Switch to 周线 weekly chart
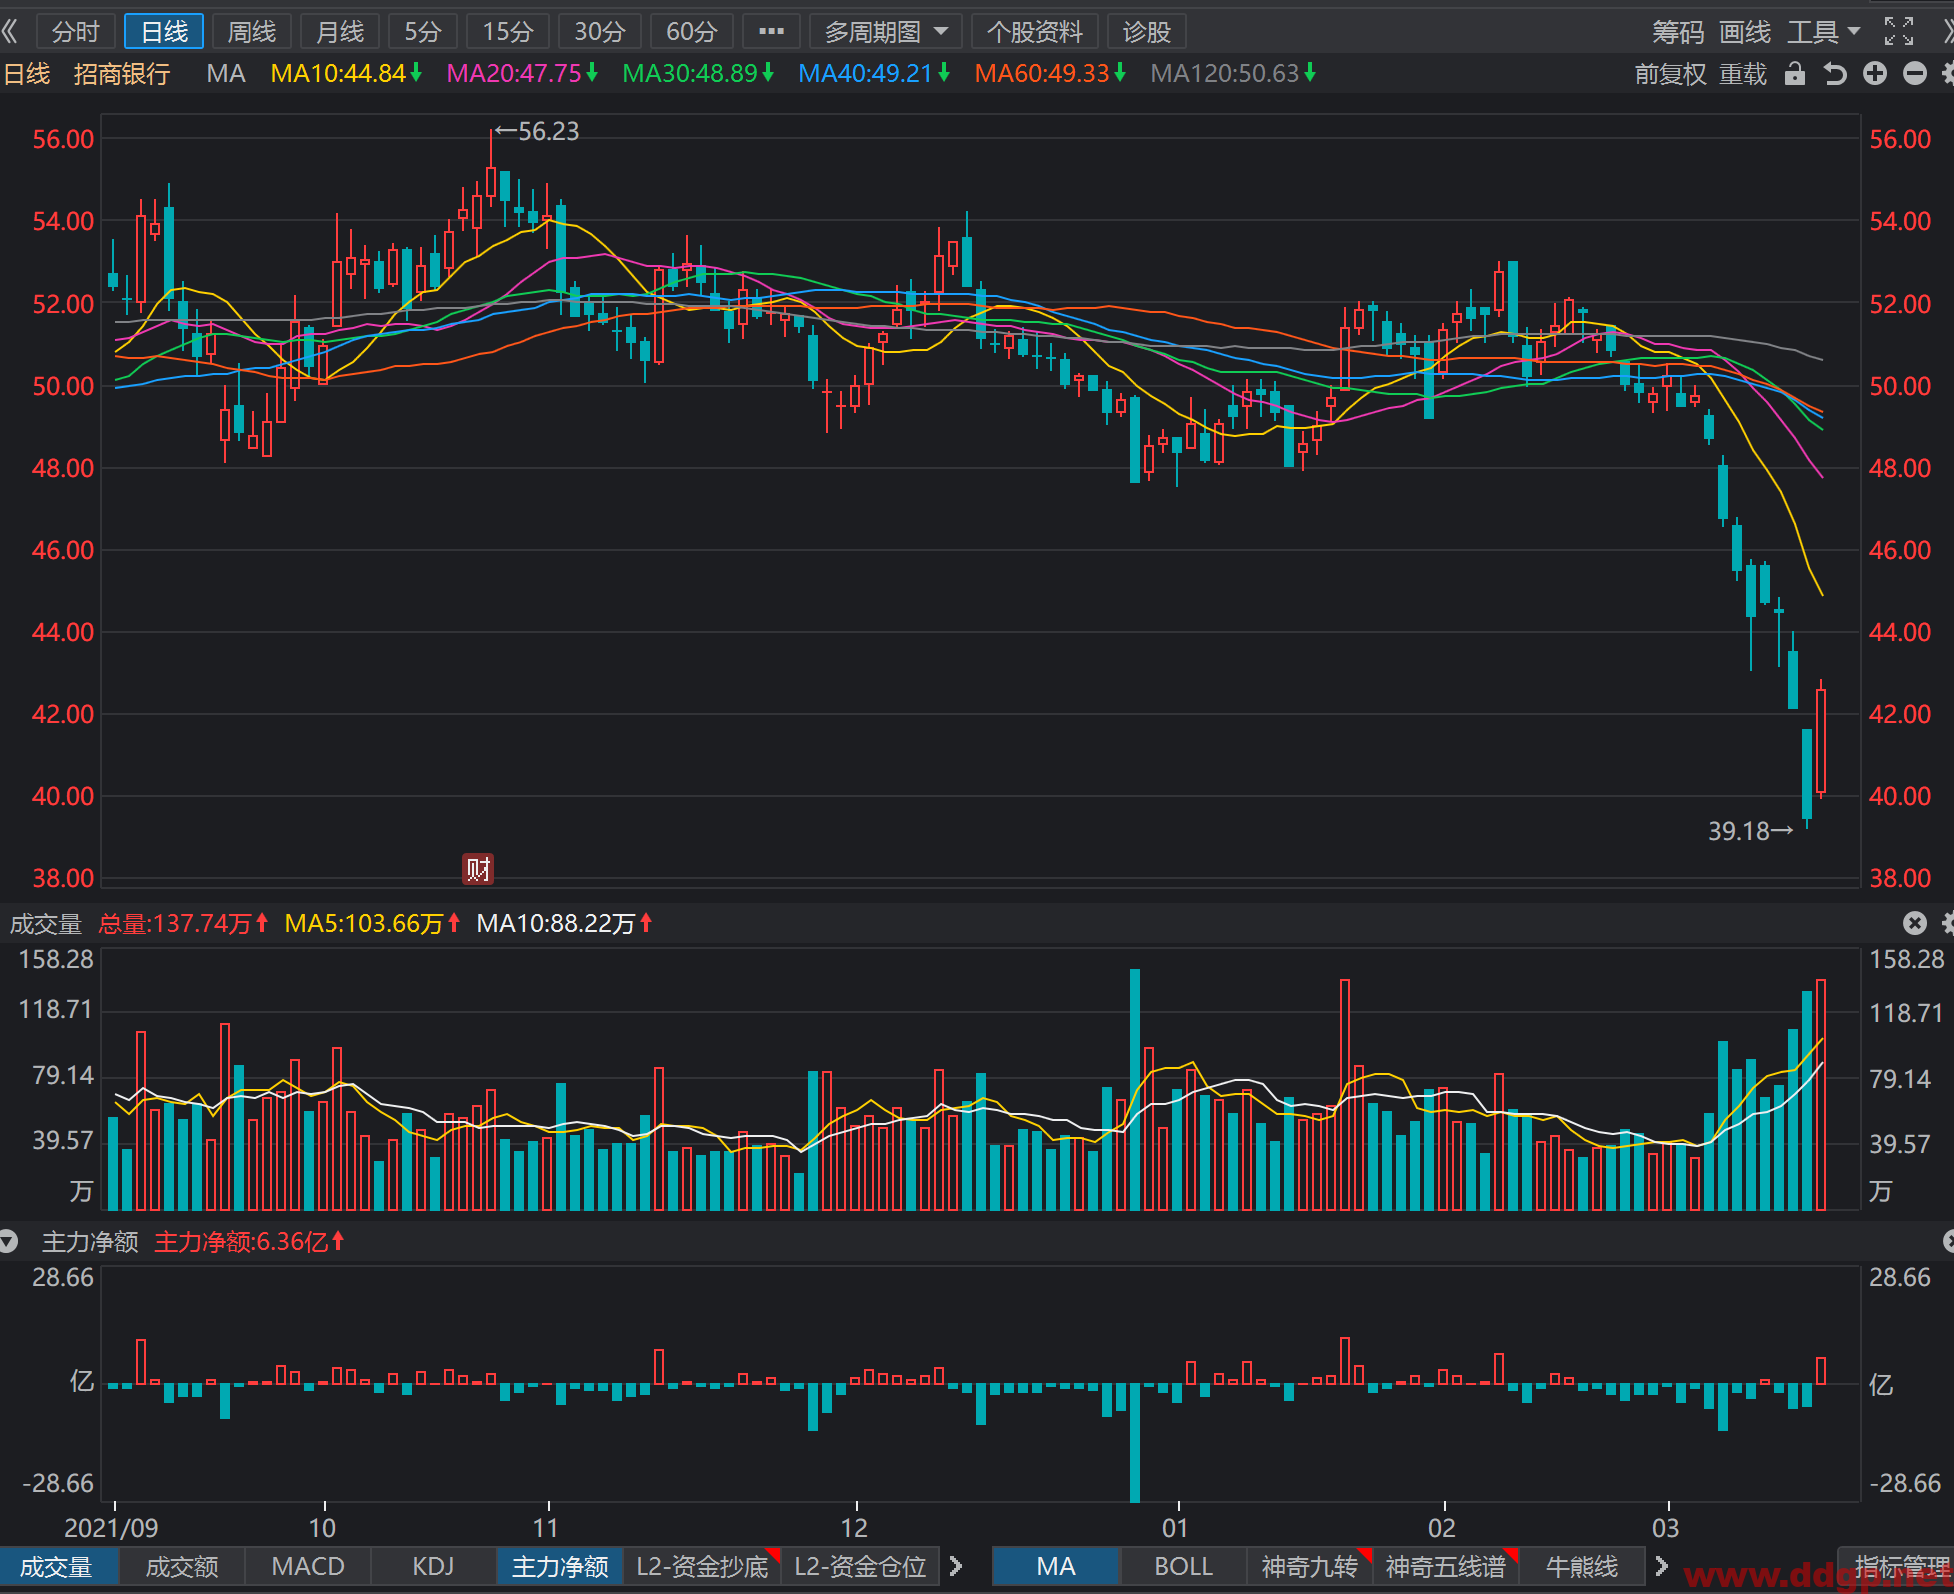 [252, 32]
